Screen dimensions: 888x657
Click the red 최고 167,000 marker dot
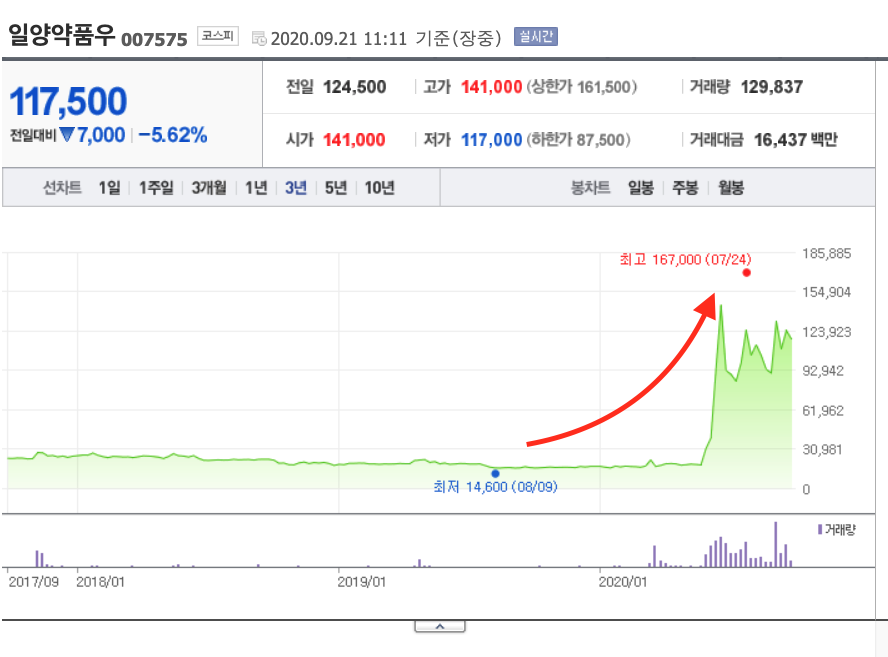[746, 273]
